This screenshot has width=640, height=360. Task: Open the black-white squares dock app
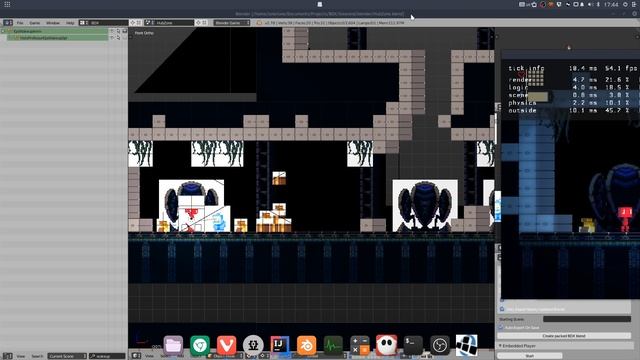tap(467, 345)
